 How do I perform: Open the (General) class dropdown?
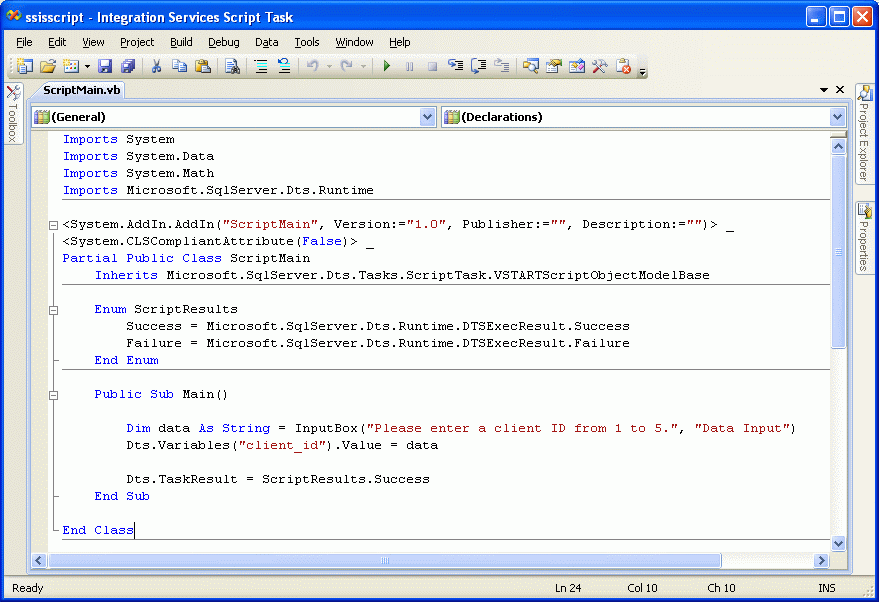click(428, 117)
